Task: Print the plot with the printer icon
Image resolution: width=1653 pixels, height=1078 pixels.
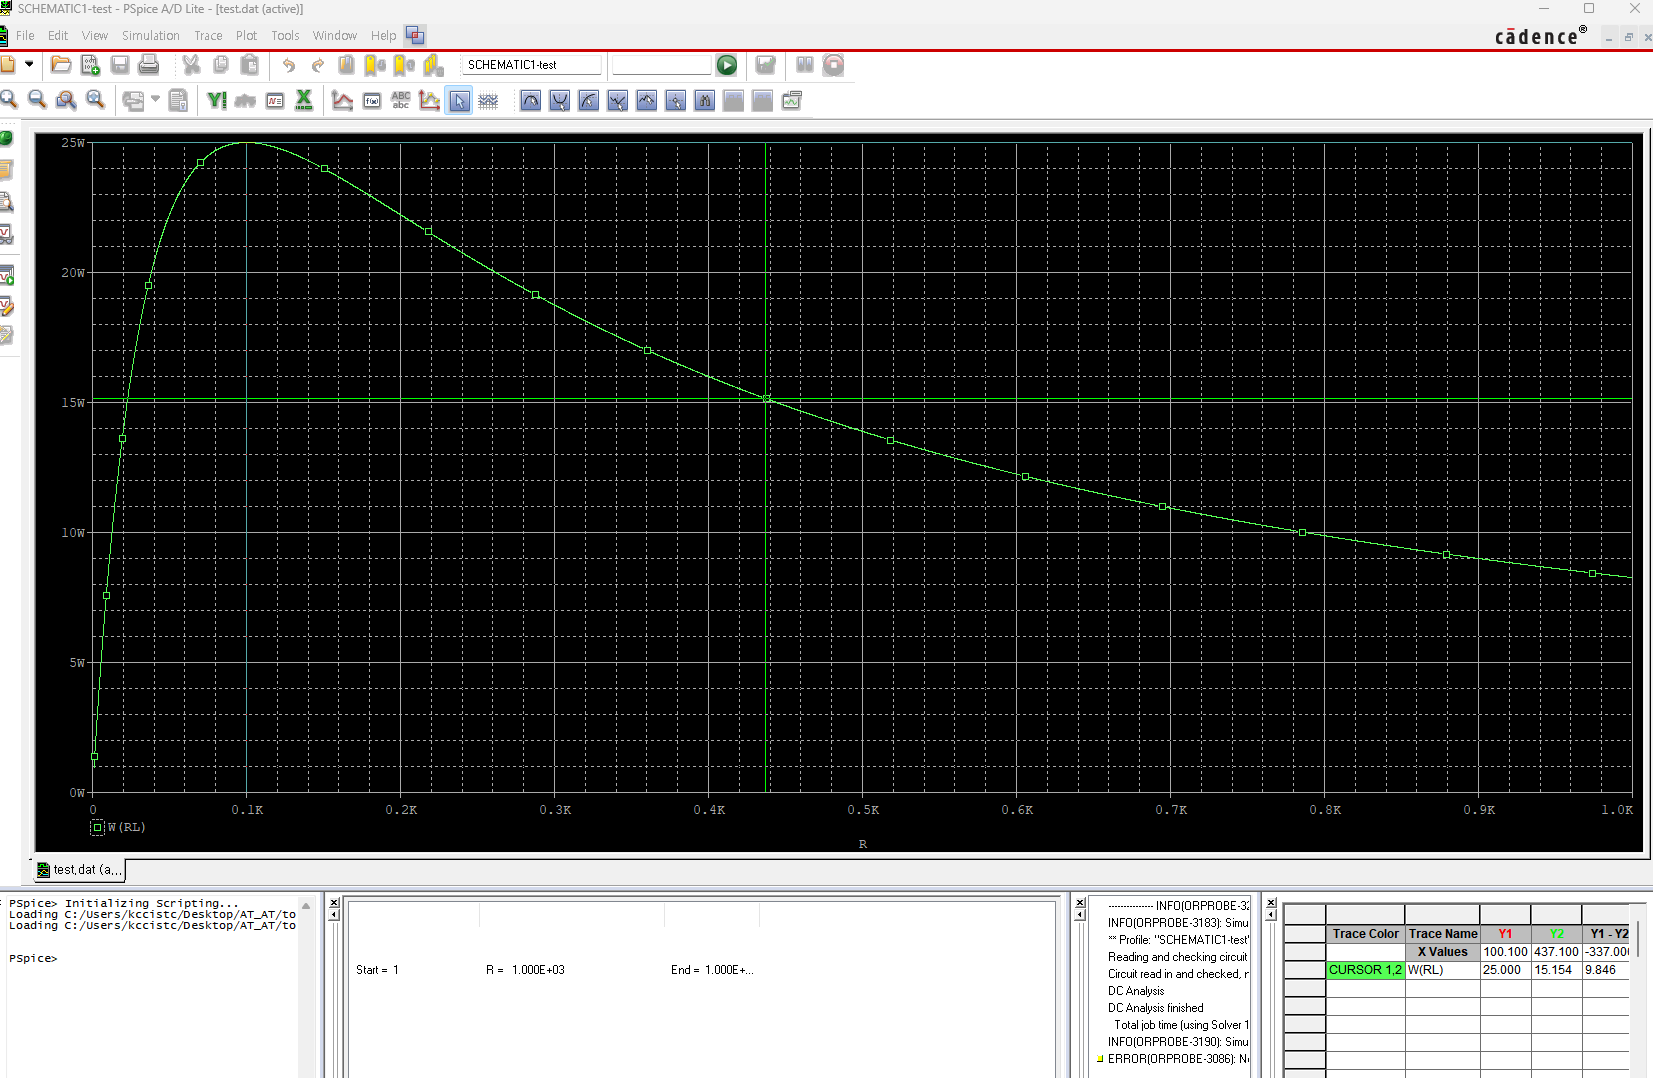Action: [x=149, y=65]
